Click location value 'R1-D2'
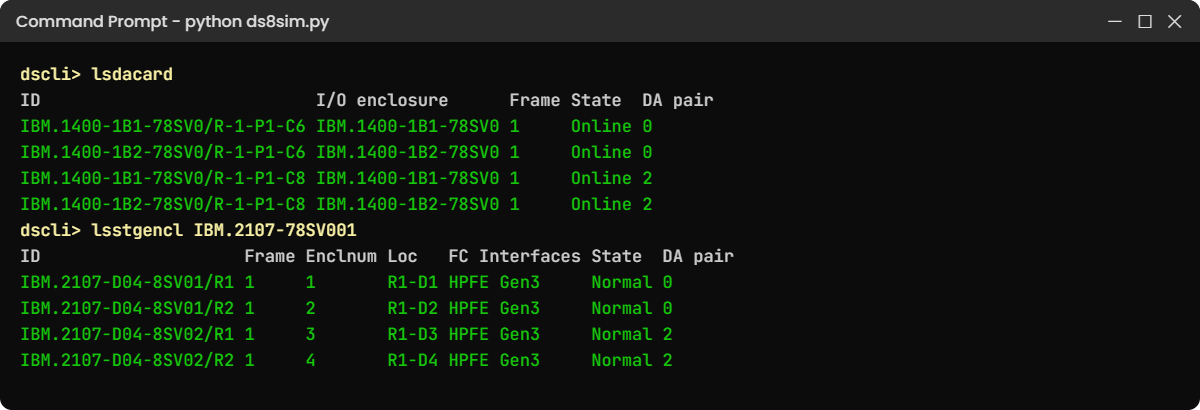 point(413,308)
